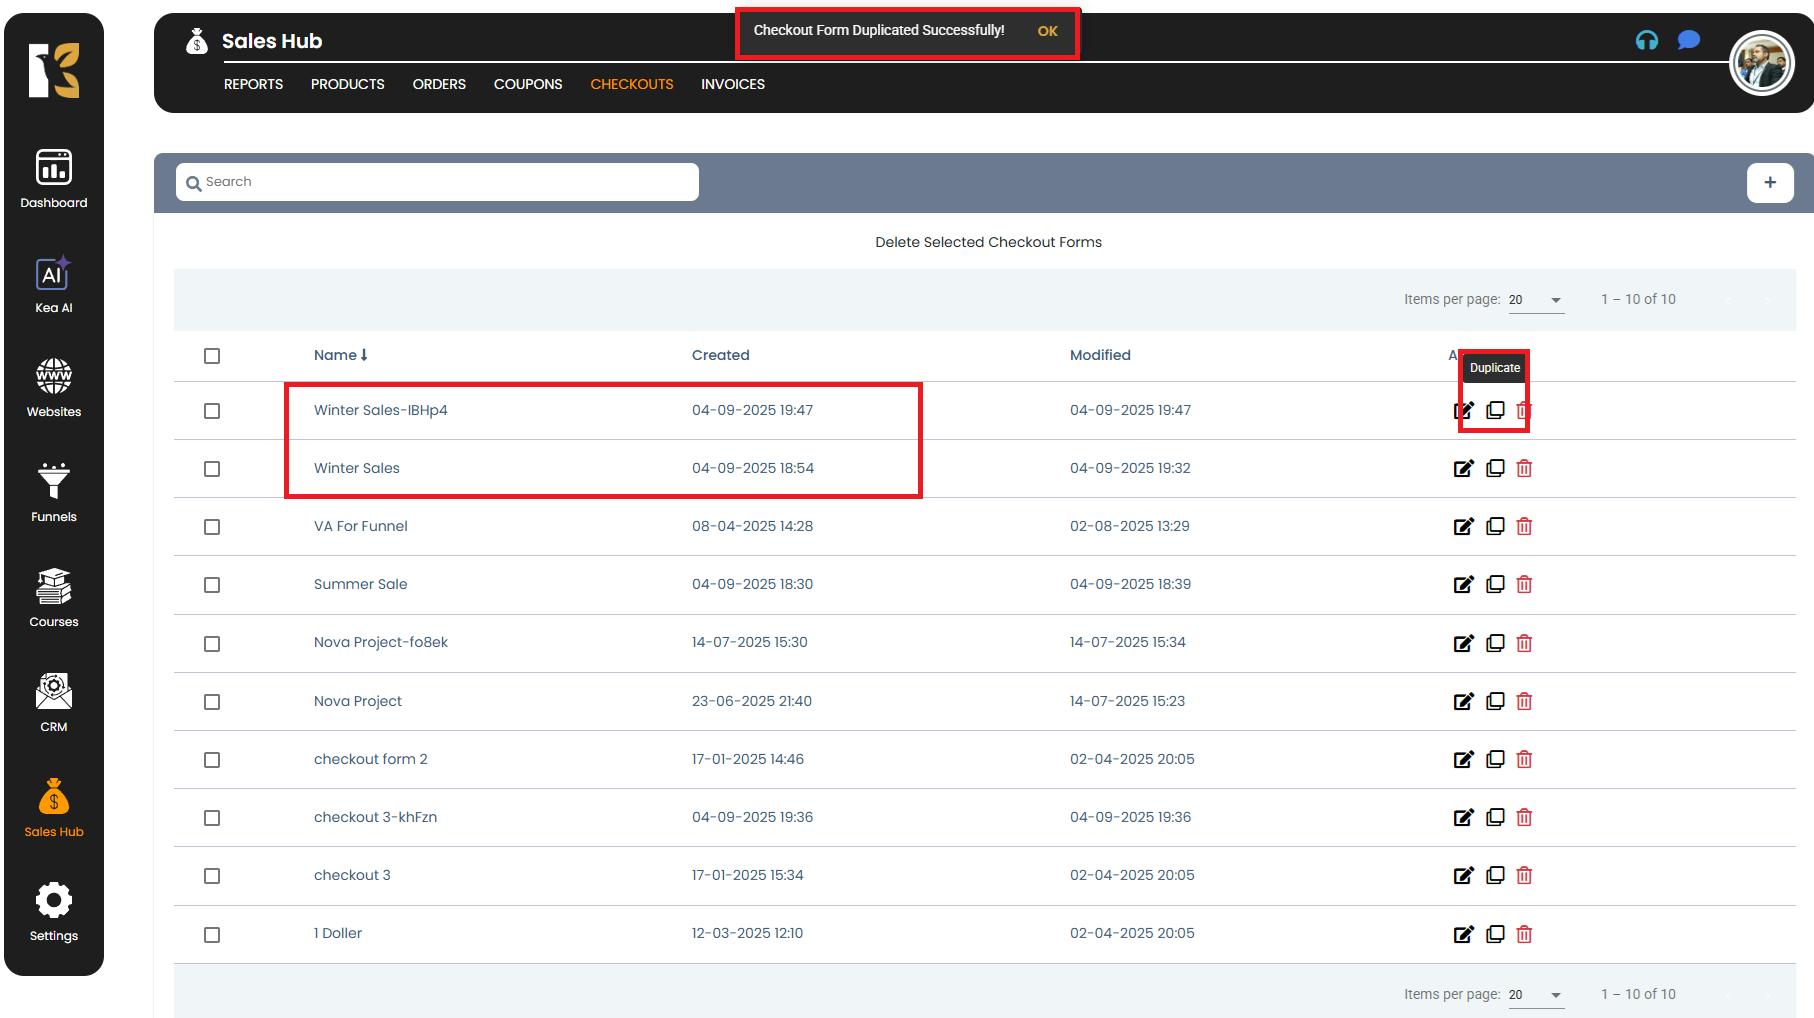The height and width of the screenshot is (1018, 1814).
Task: Expand the top Items per page dropdown
Action: point(1536,300)
